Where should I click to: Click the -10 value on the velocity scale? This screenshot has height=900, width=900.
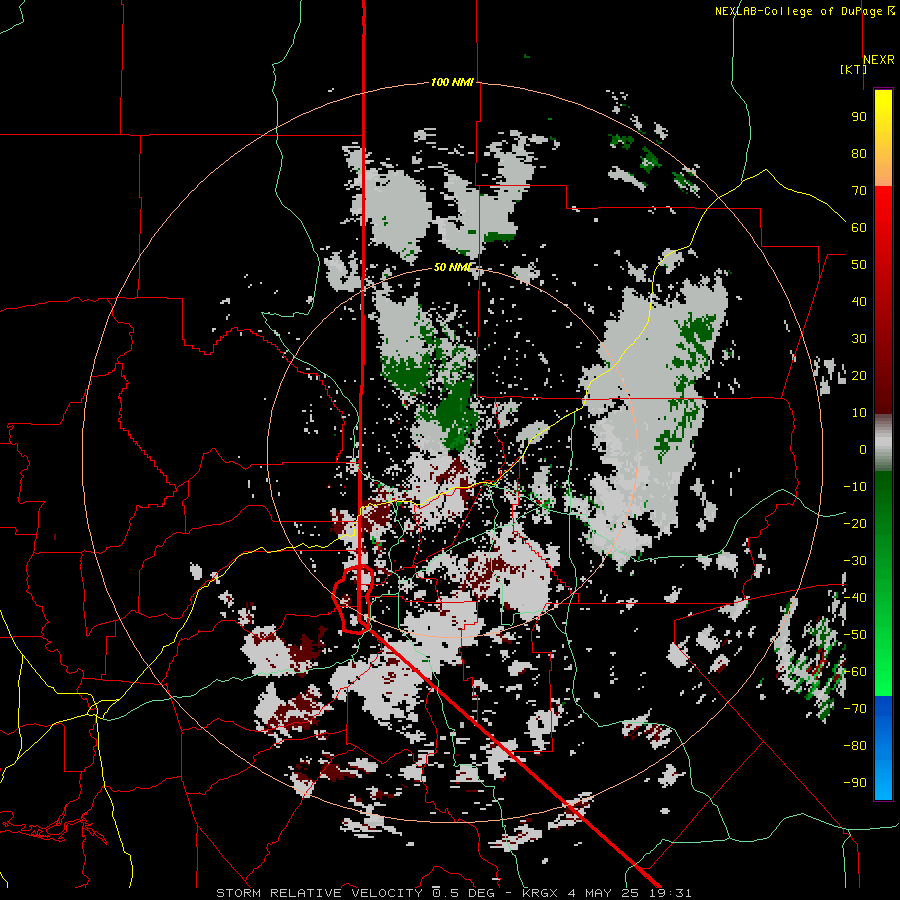(855, 487)
